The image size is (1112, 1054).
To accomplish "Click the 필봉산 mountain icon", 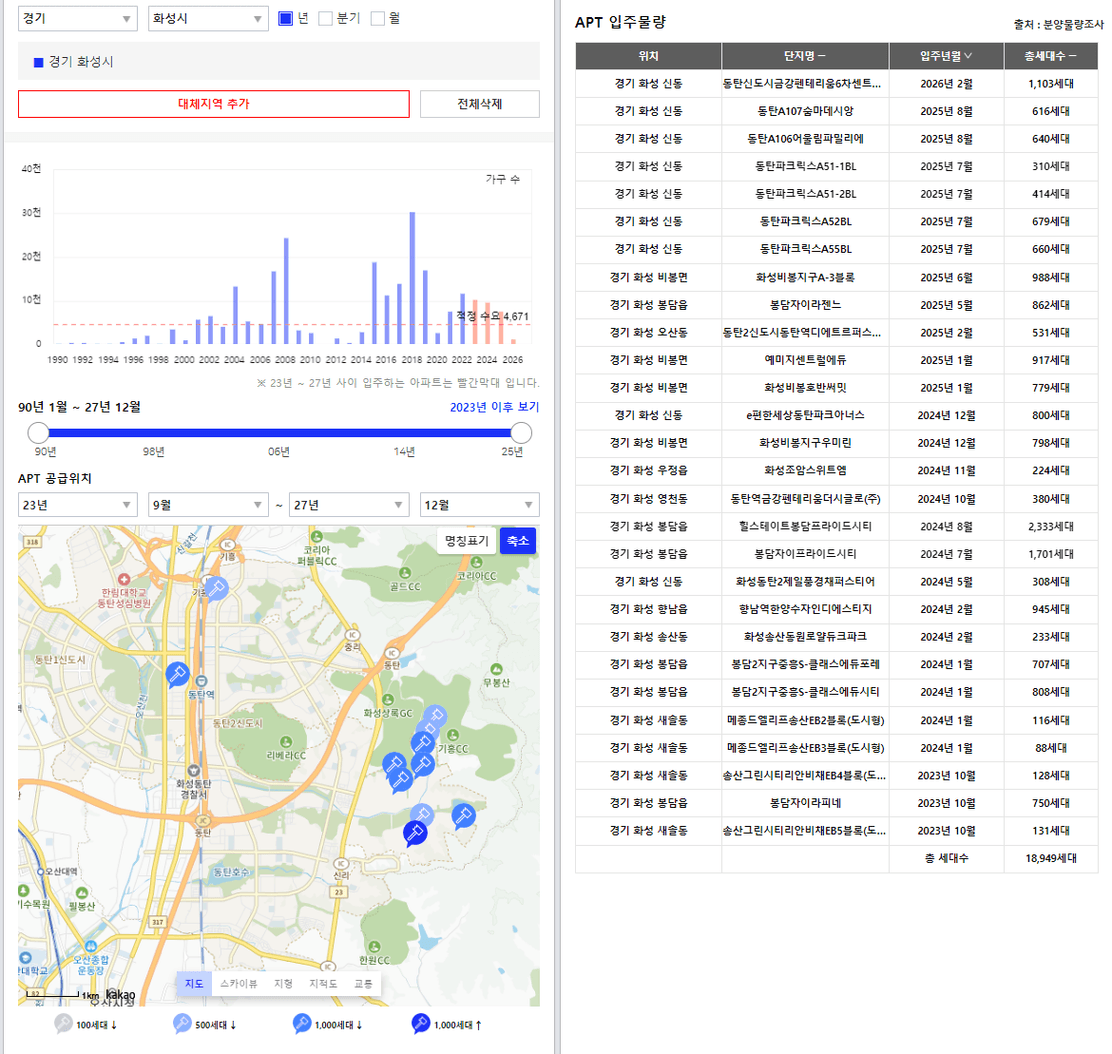I will 82,893.
